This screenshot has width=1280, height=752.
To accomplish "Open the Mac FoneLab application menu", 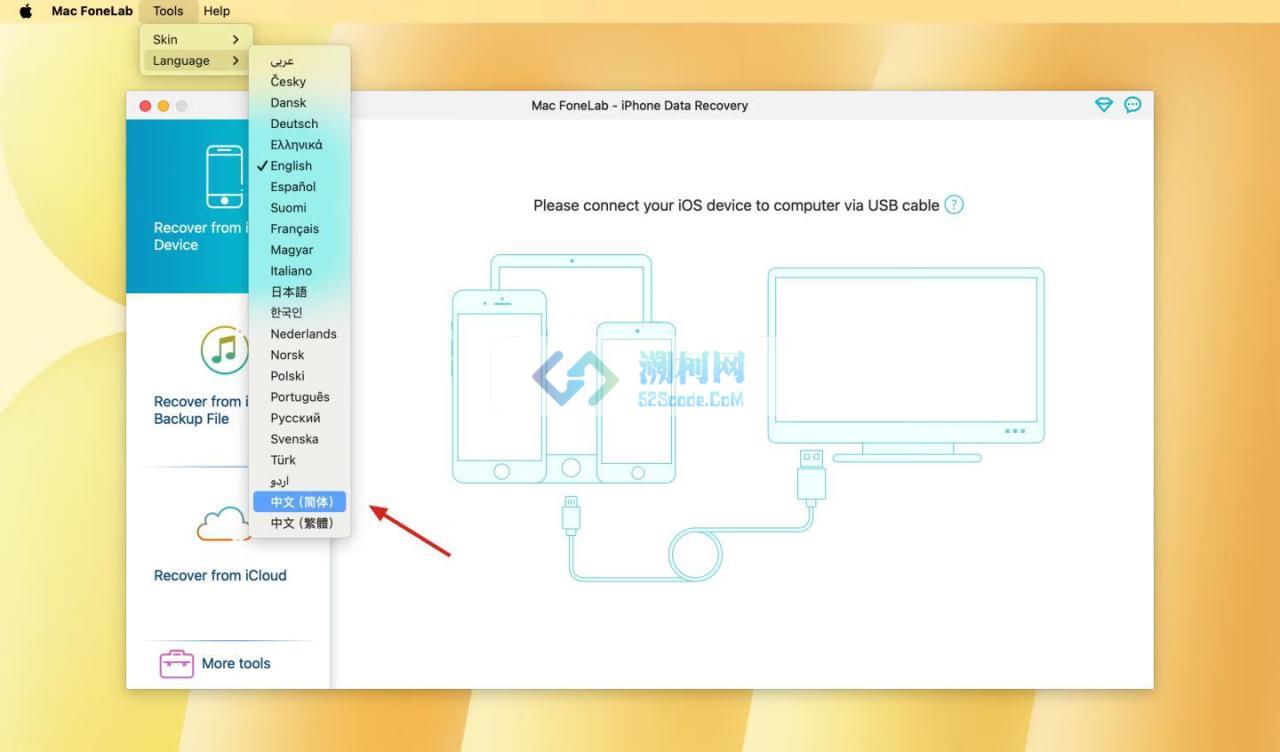I will [92, 11].
